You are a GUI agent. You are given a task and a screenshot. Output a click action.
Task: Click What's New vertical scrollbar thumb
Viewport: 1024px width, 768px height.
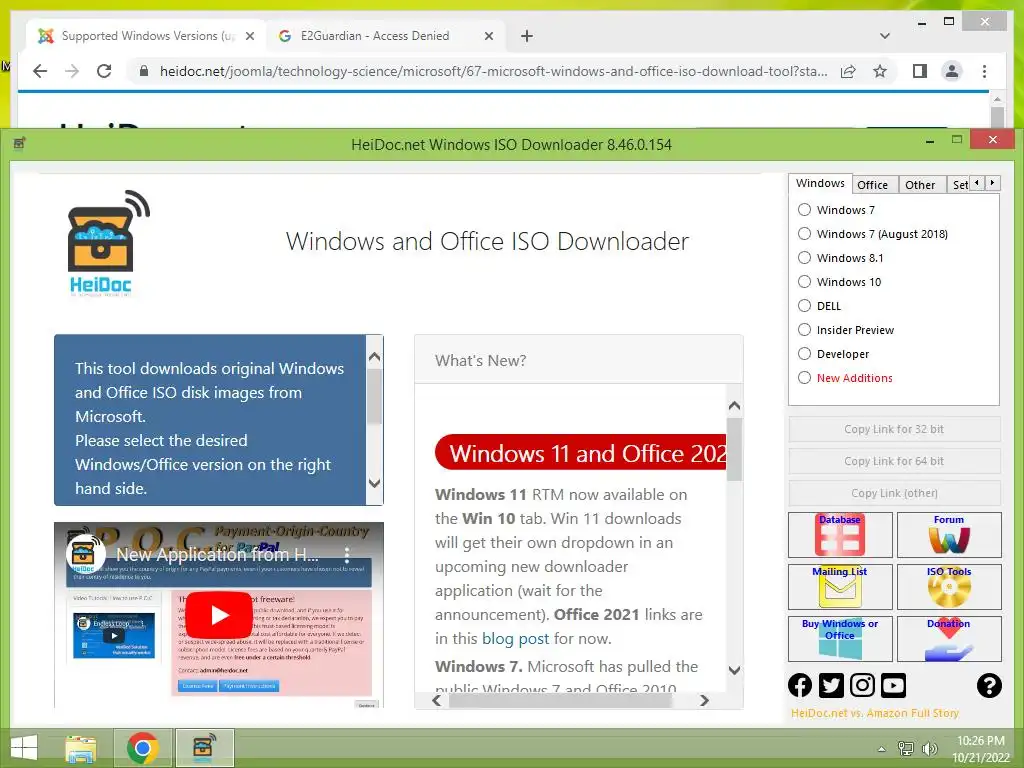click(734, 449)
